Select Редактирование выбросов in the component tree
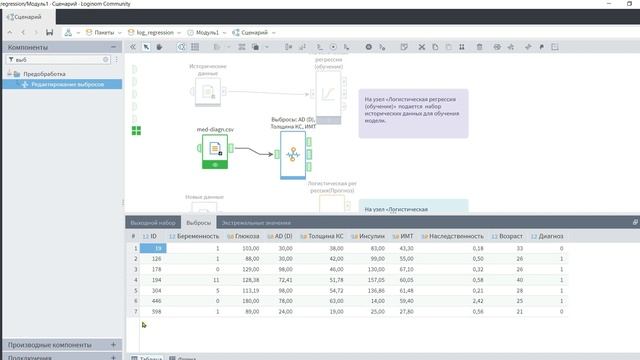Screen dimensions: 640x360 click(62, 84)
